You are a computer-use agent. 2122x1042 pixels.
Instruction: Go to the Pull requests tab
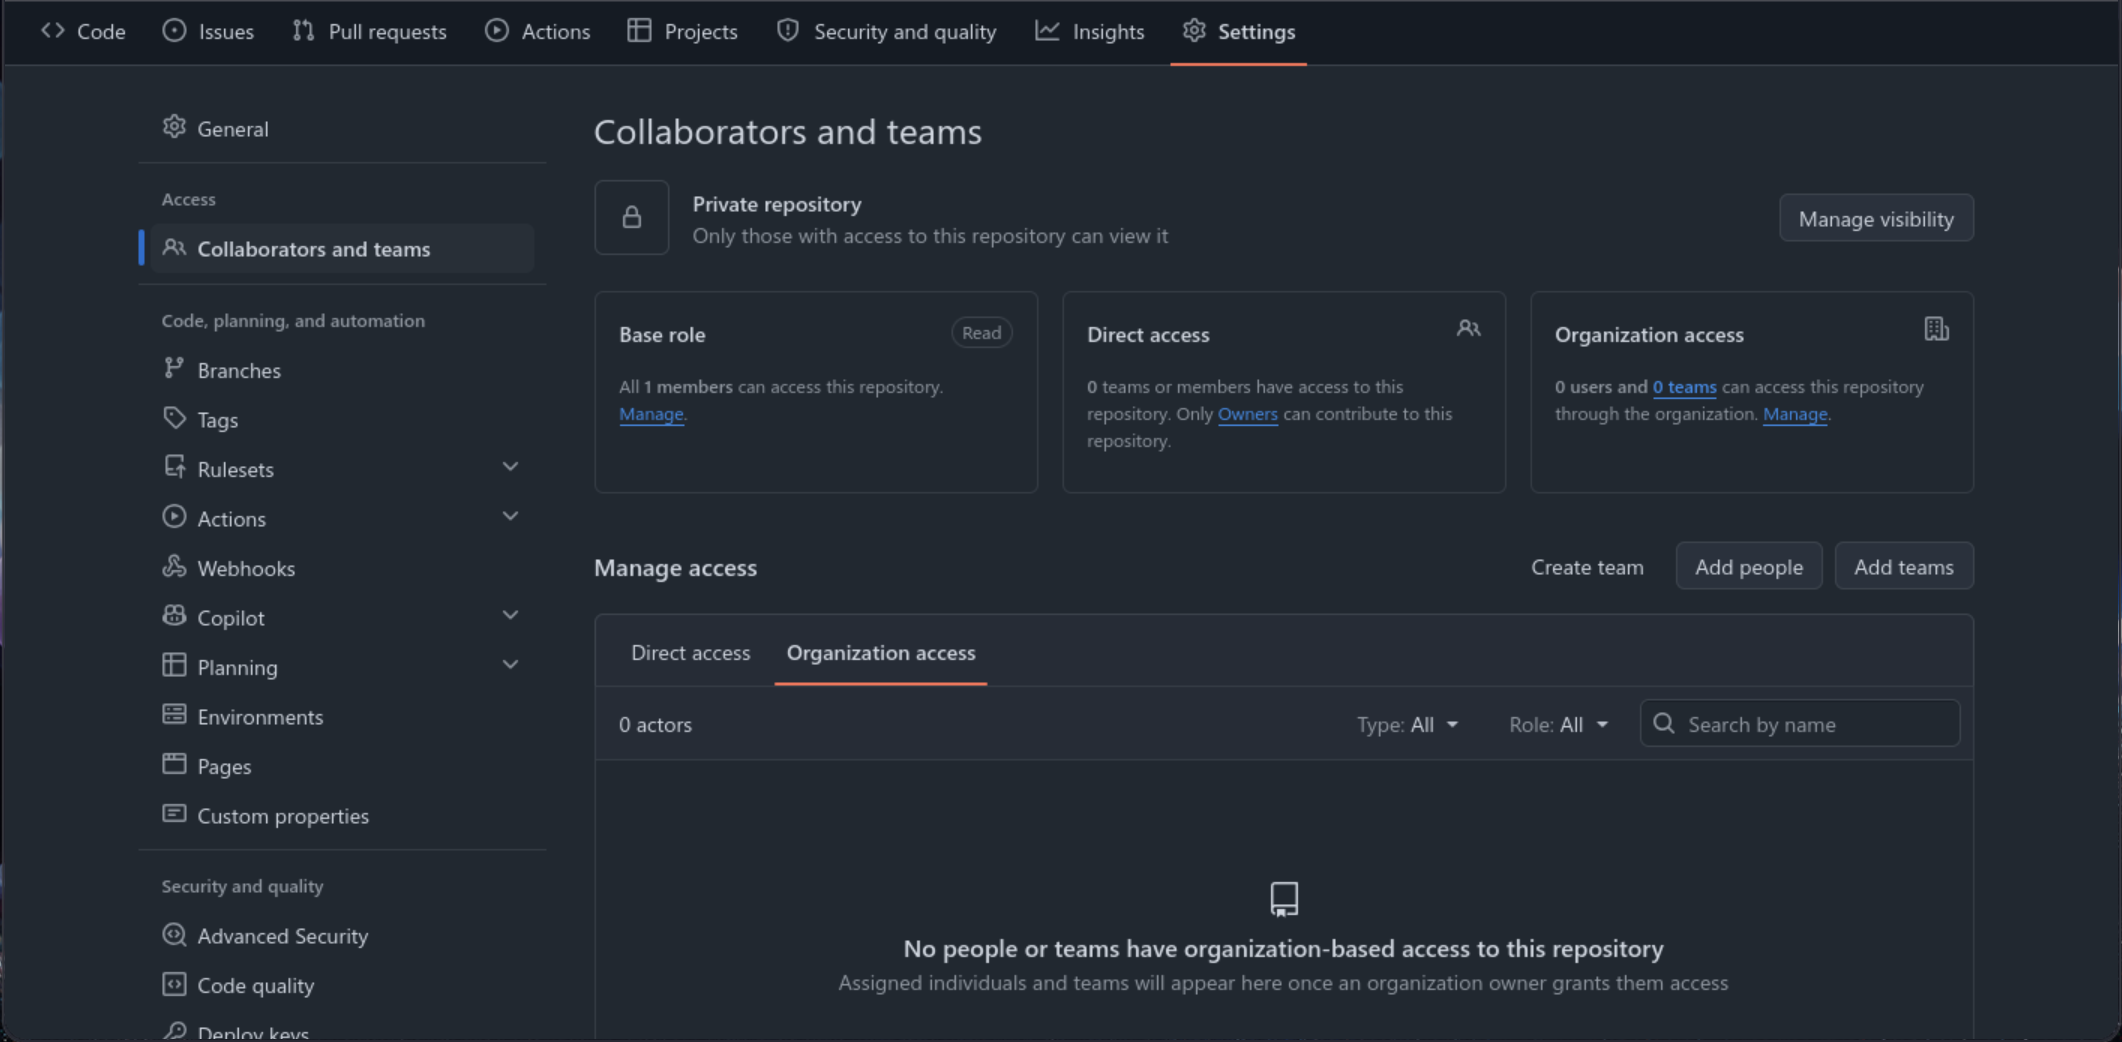pyautogui.click(x=369, y=32)
